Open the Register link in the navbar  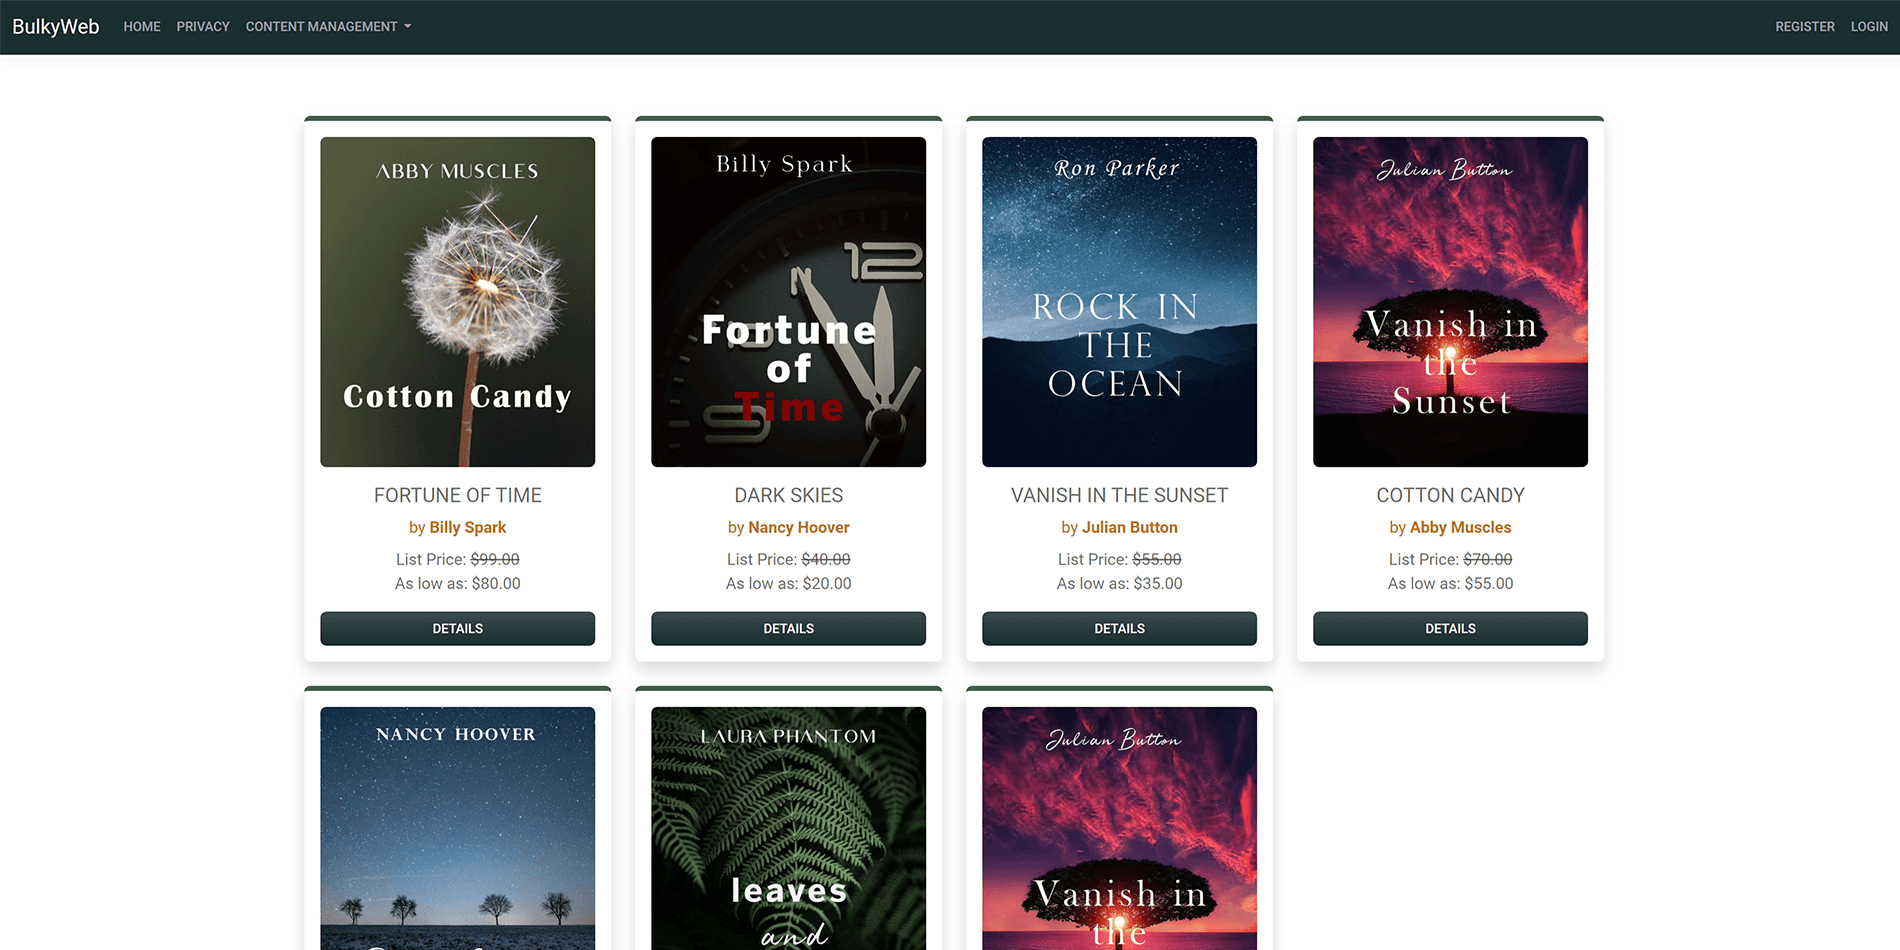coord(1805,27)
